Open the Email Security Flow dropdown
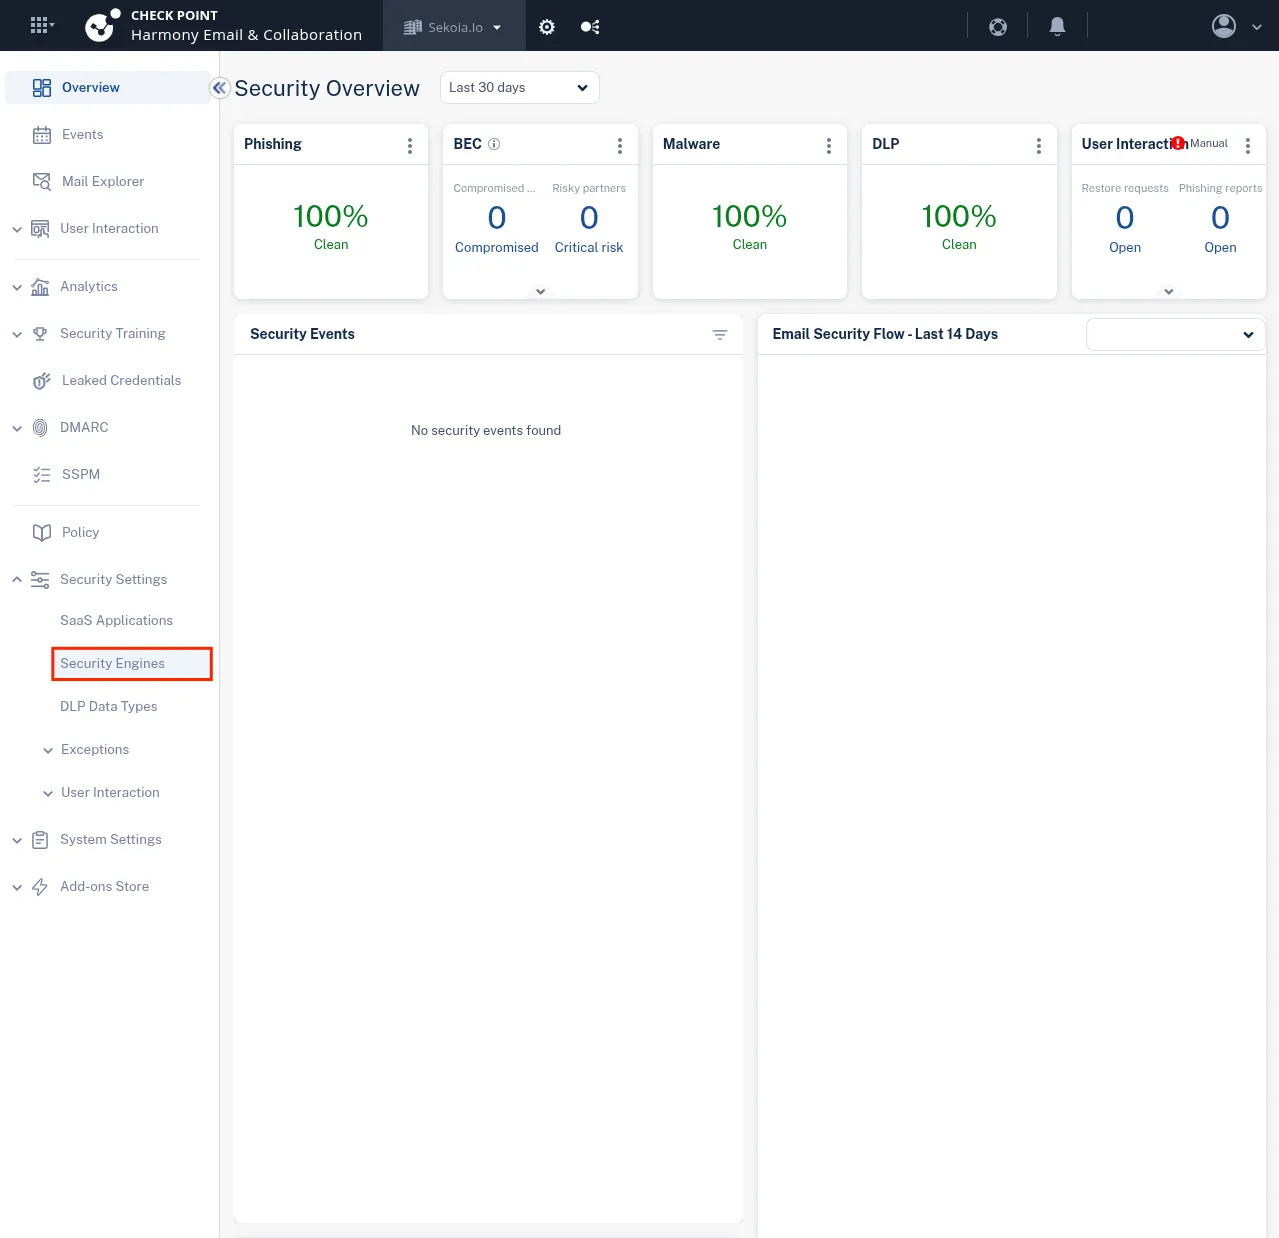Screen dimensions: 1279x1238 [1174, 335]
